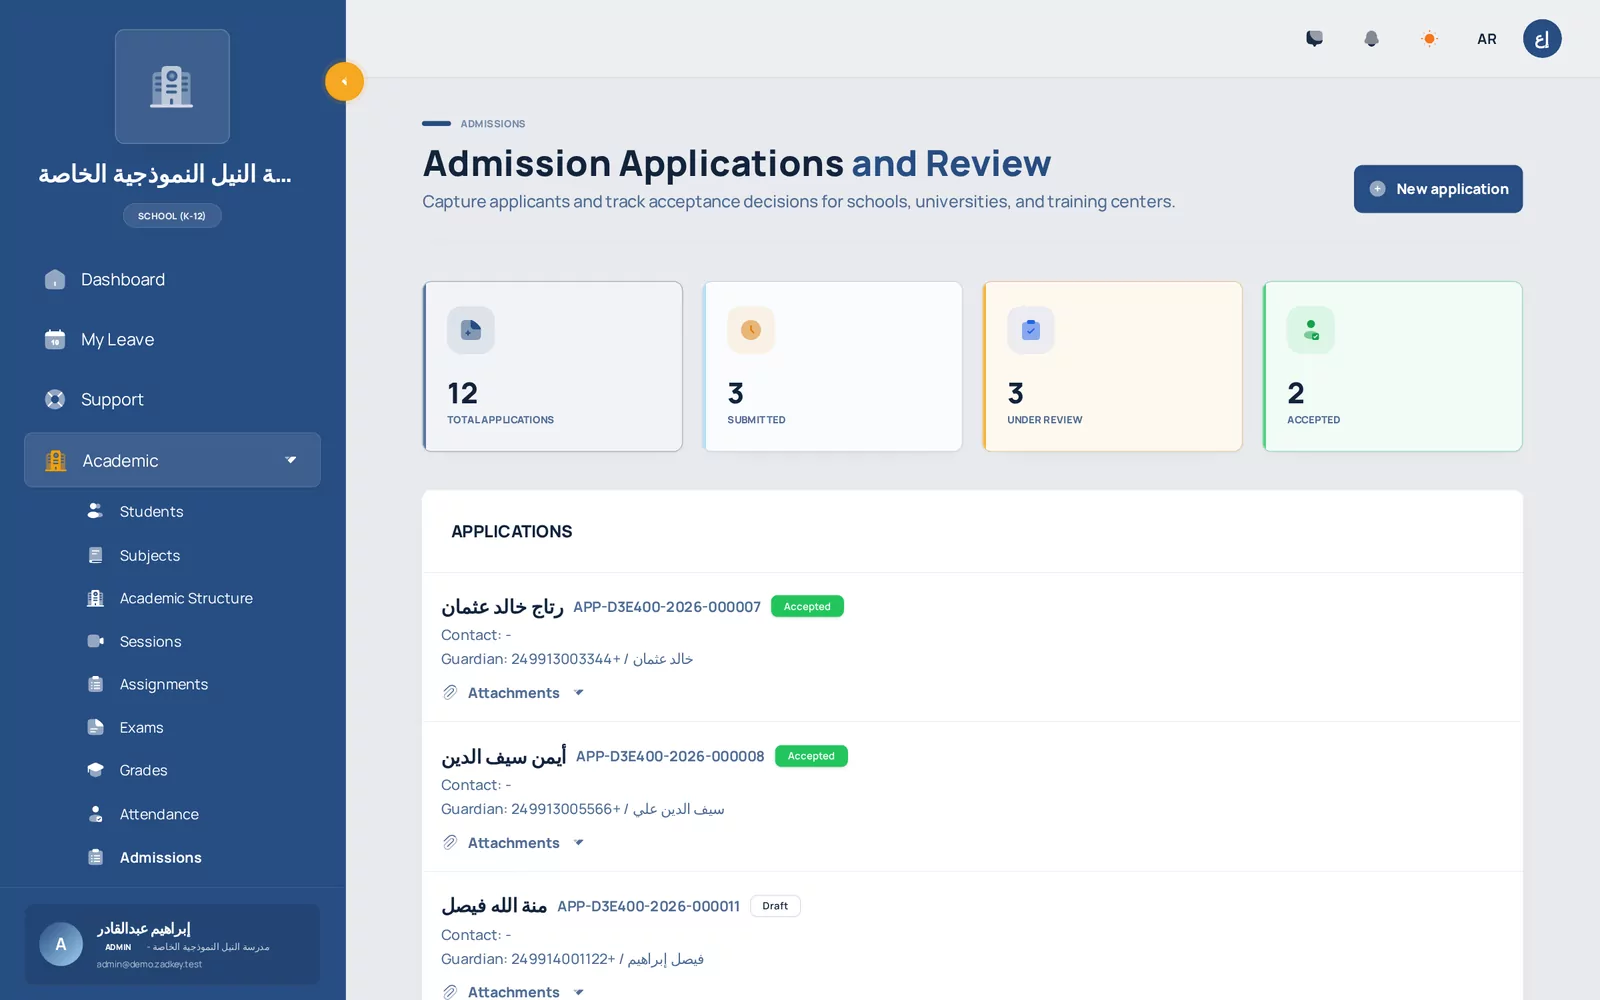This screenshot has height=1000, width=1600.
Task: Open the user avatar menu at top right
Action: click(1542, 39)
